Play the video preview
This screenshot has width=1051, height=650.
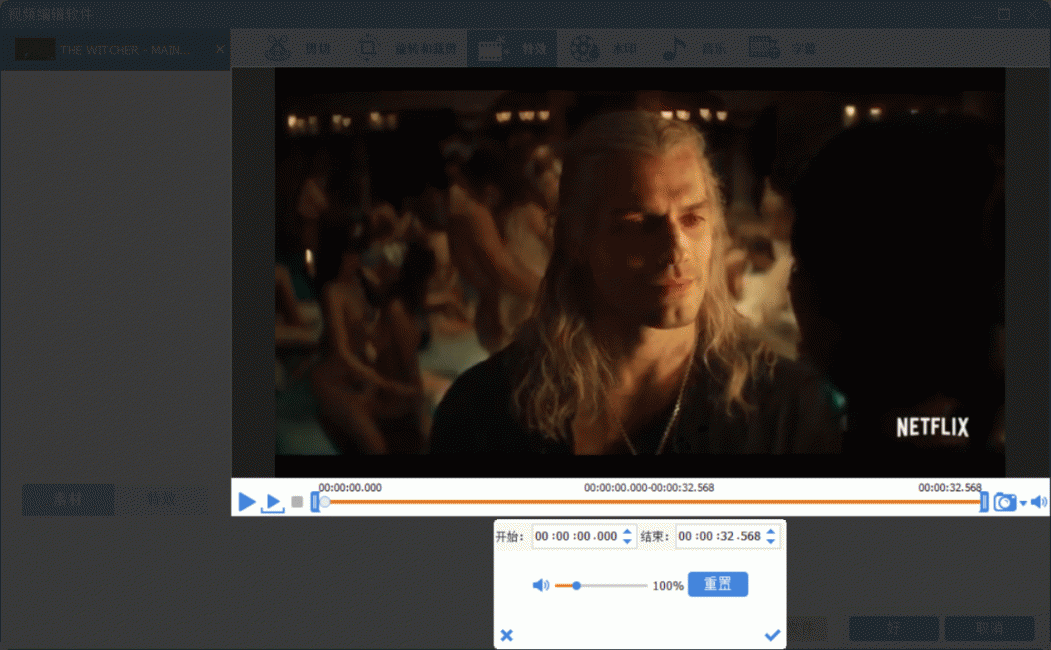(x=247, y=502)
